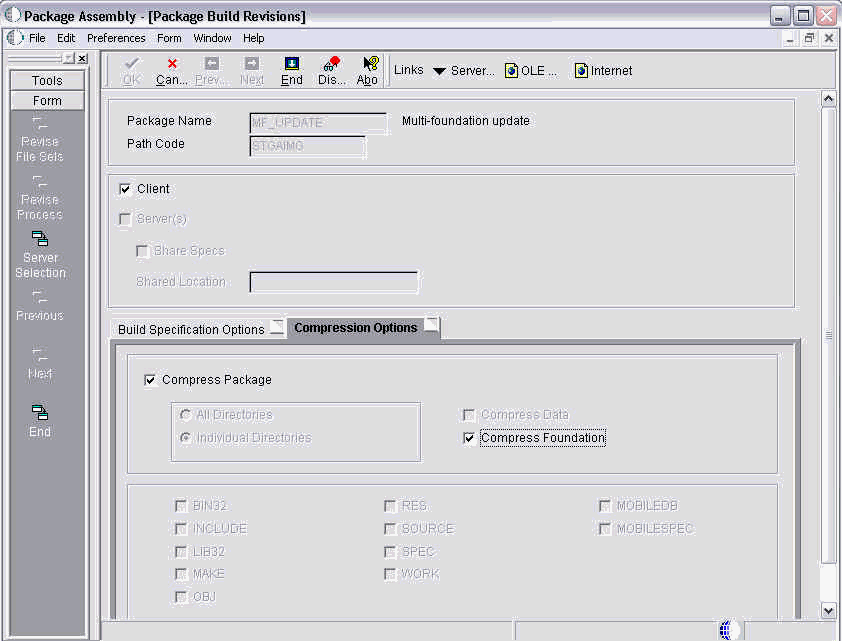
Task: Click Previous in the left sidebar
Action: click(x=40, y=306)
